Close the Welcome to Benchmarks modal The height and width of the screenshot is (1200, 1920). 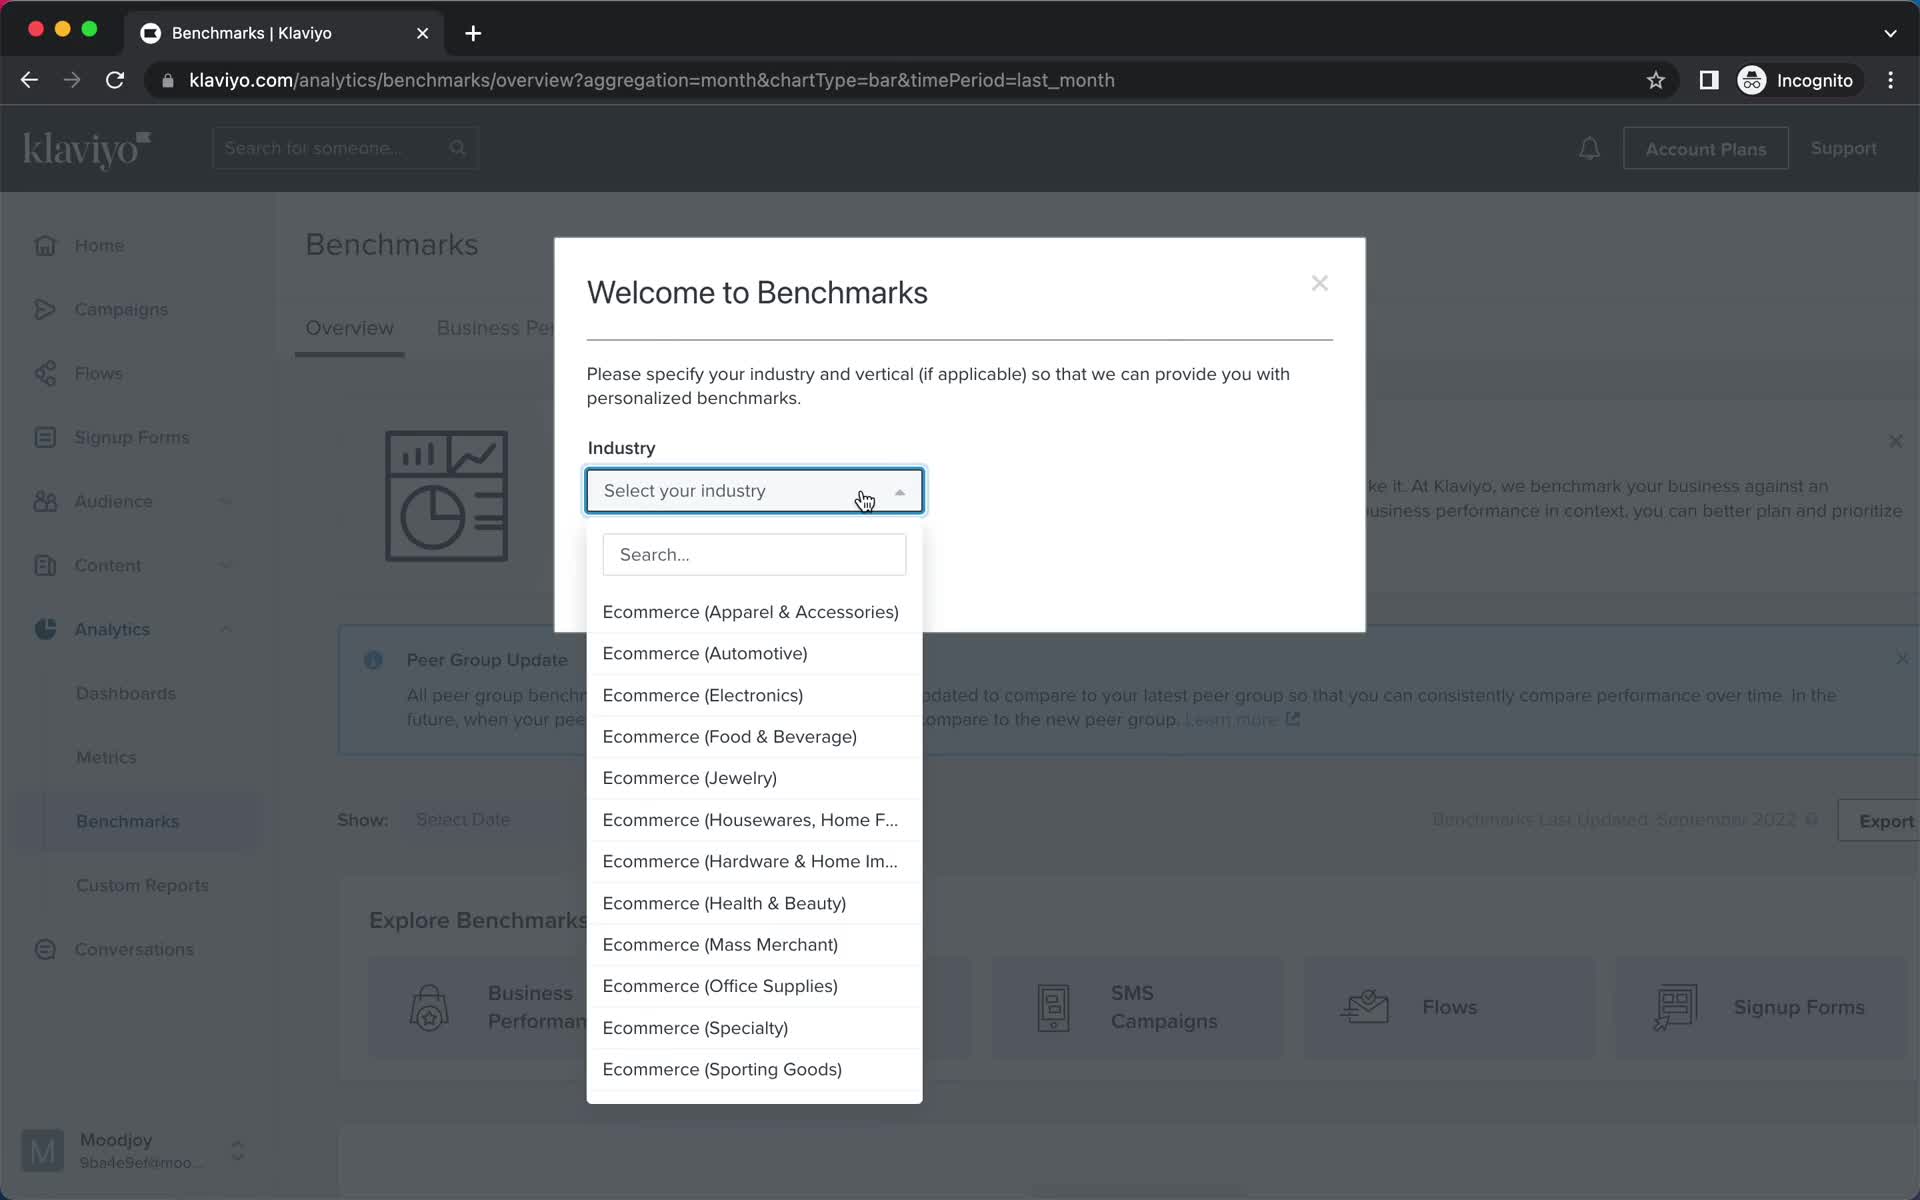[1319, 282]
